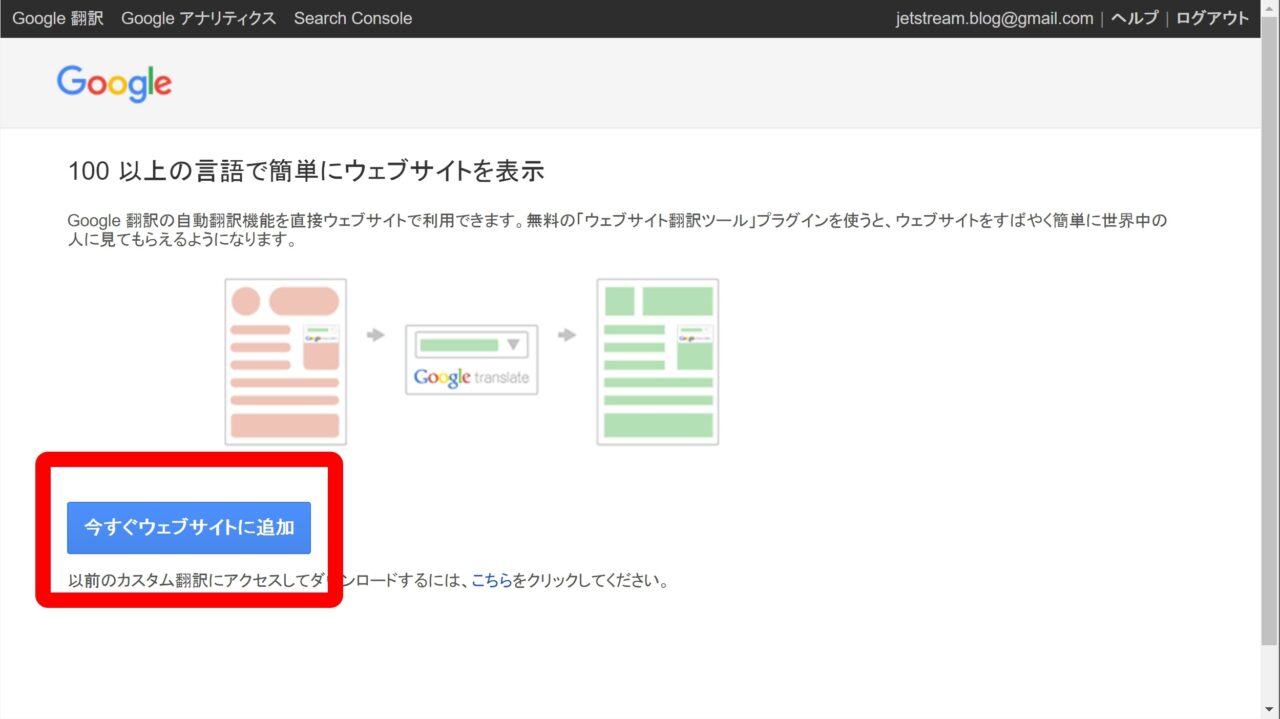Click the pink original webpage illustration
Viewport: 1280px width, 719px height.
[x=285, y=361]
